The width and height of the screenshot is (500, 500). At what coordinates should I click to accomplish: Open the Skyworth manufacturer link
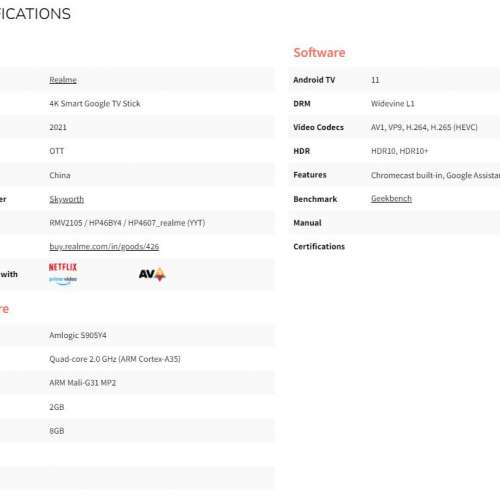66,199
